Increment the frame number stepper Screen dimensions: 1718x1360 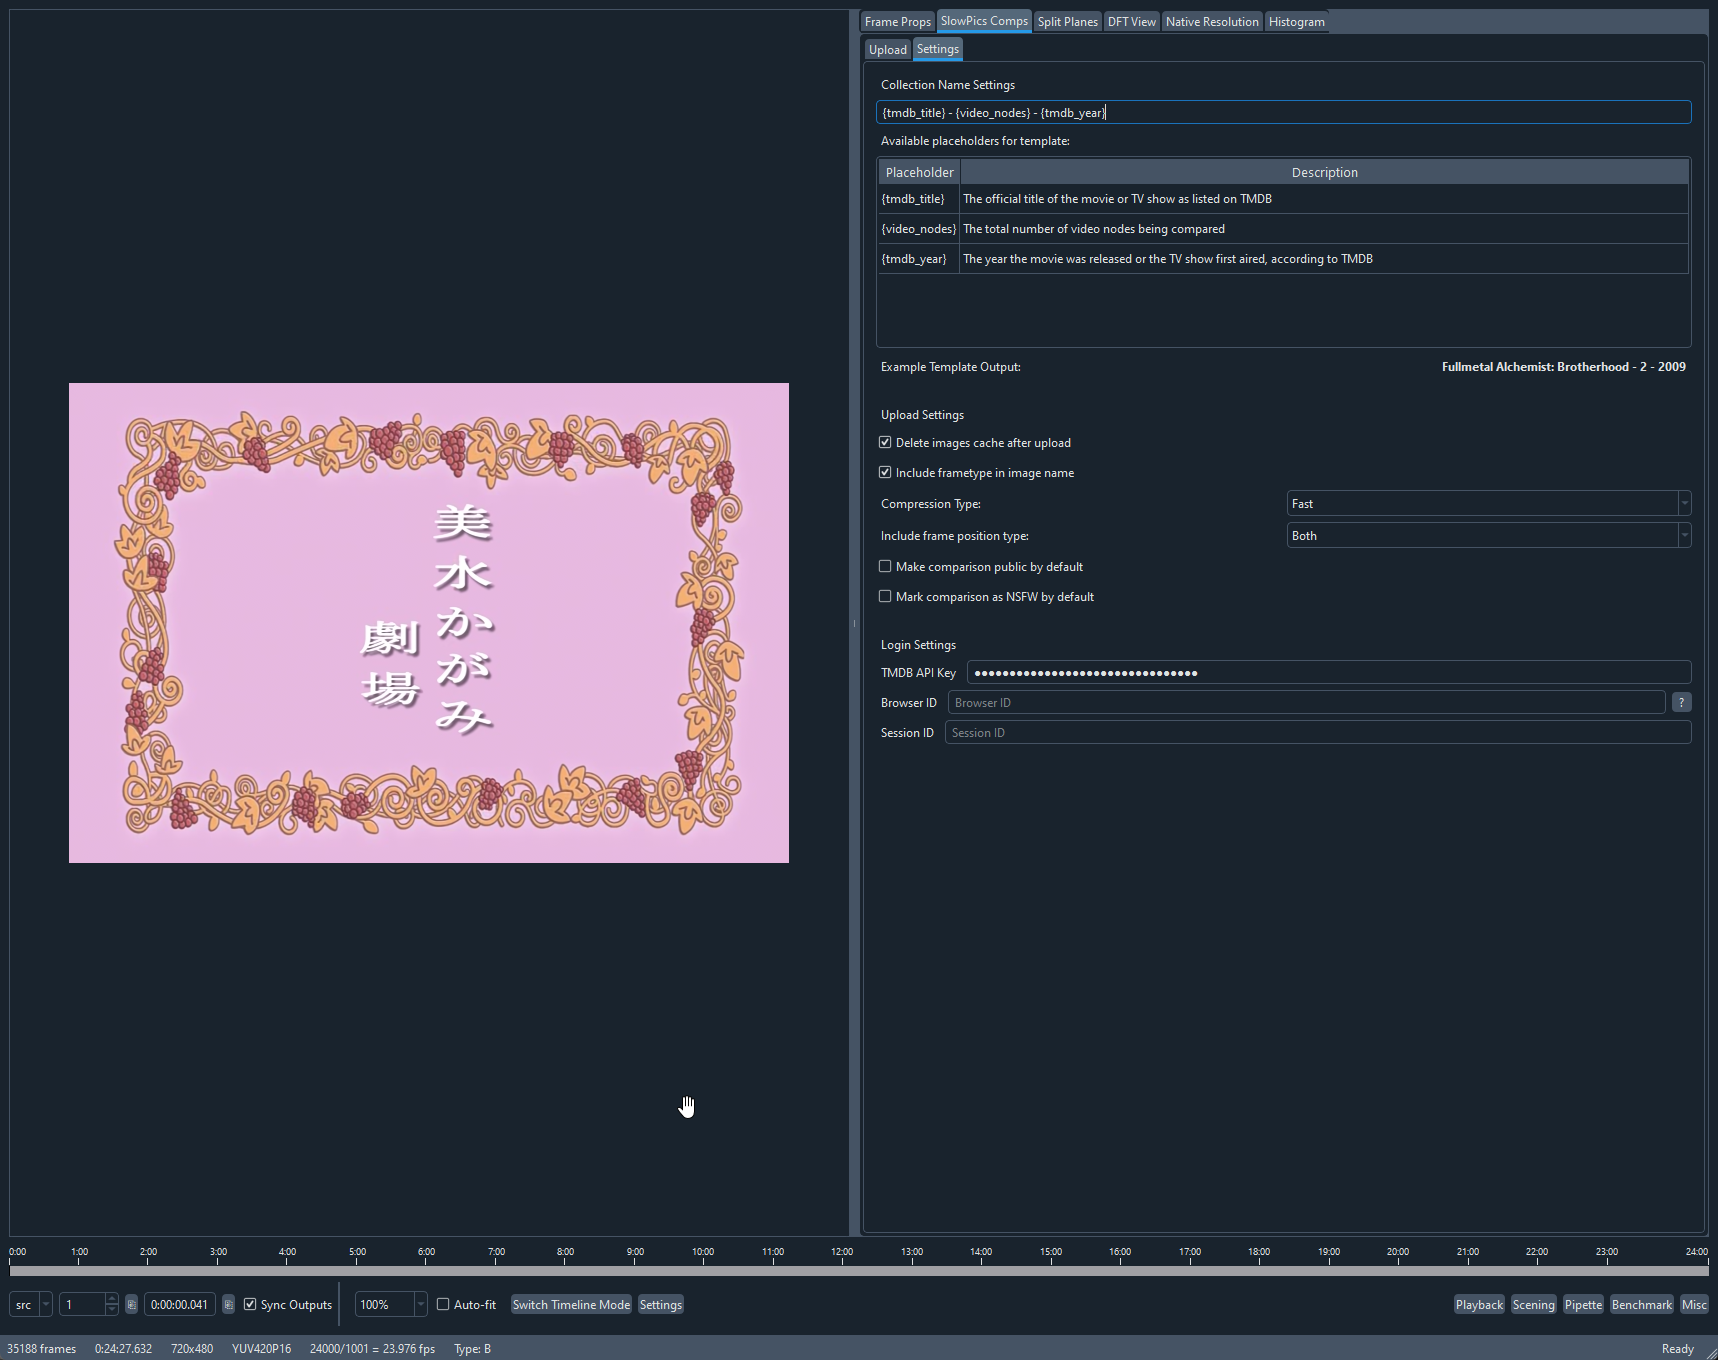111,1299
